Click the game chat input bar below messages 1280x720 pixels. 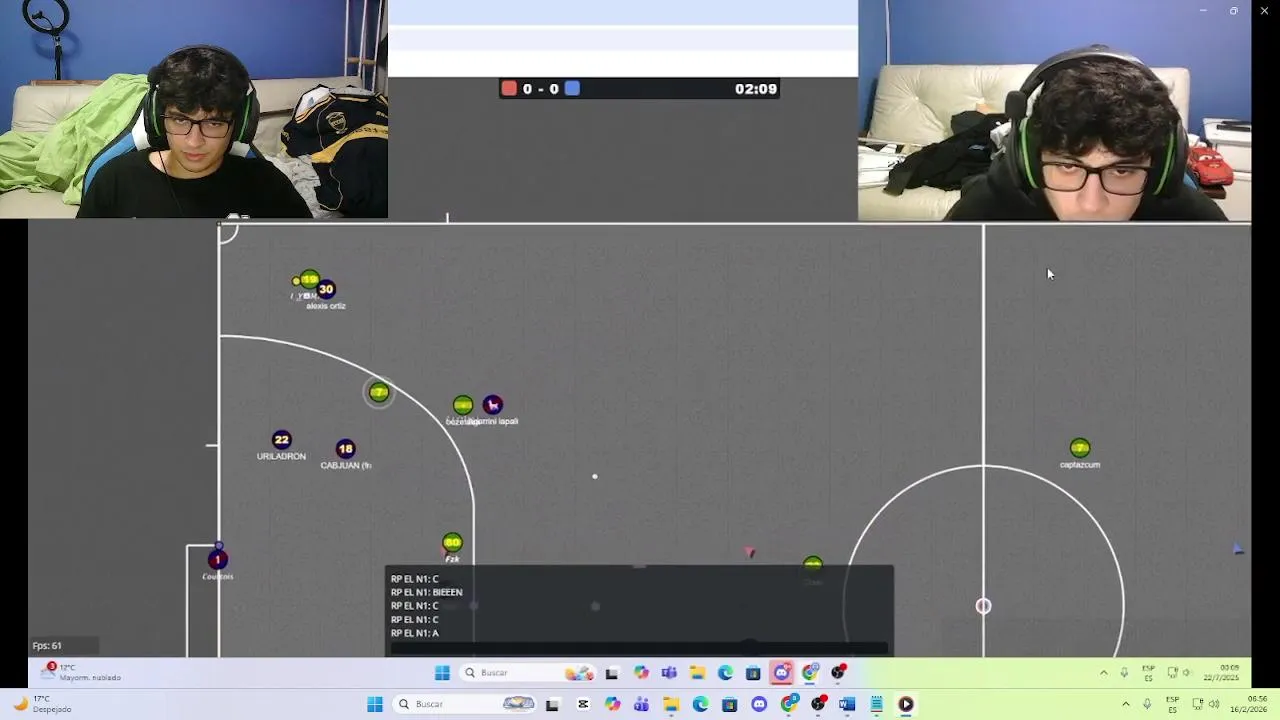(639, 648)
